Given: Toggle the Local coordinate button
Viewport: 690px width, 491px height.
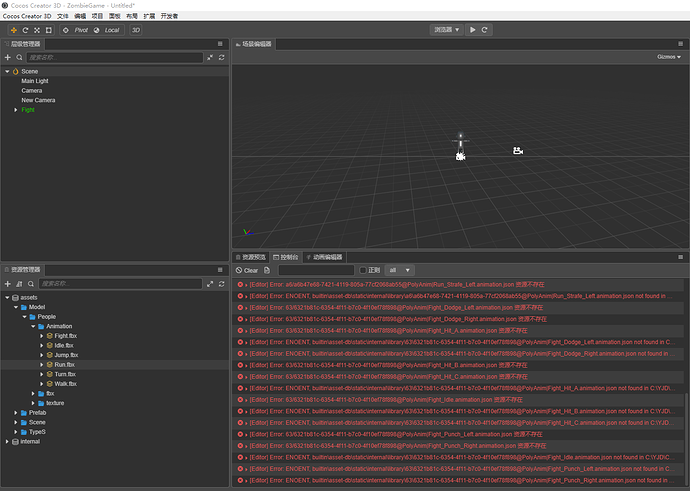Looking at the screenshot, I should point(107,30).
